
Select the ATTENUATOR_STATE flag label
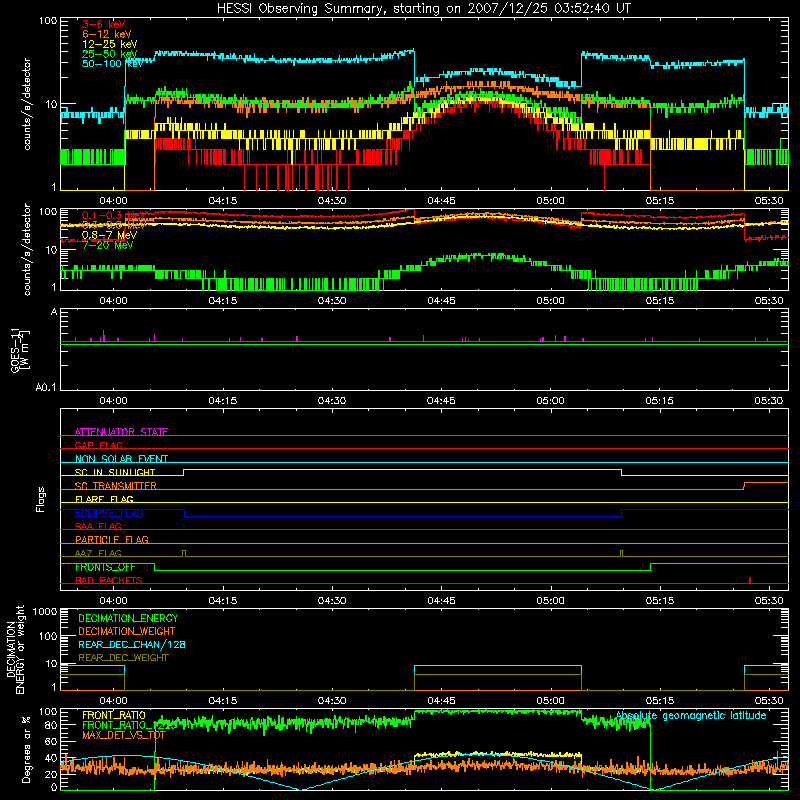tap(121, 432)
